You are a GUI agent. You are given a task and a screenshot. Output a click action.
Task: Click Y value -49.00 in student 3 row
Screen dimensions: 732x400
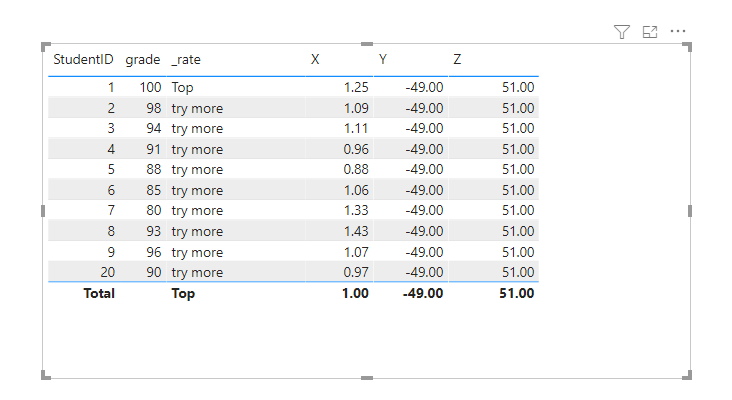pyautogui.click(x=424, y=128)
